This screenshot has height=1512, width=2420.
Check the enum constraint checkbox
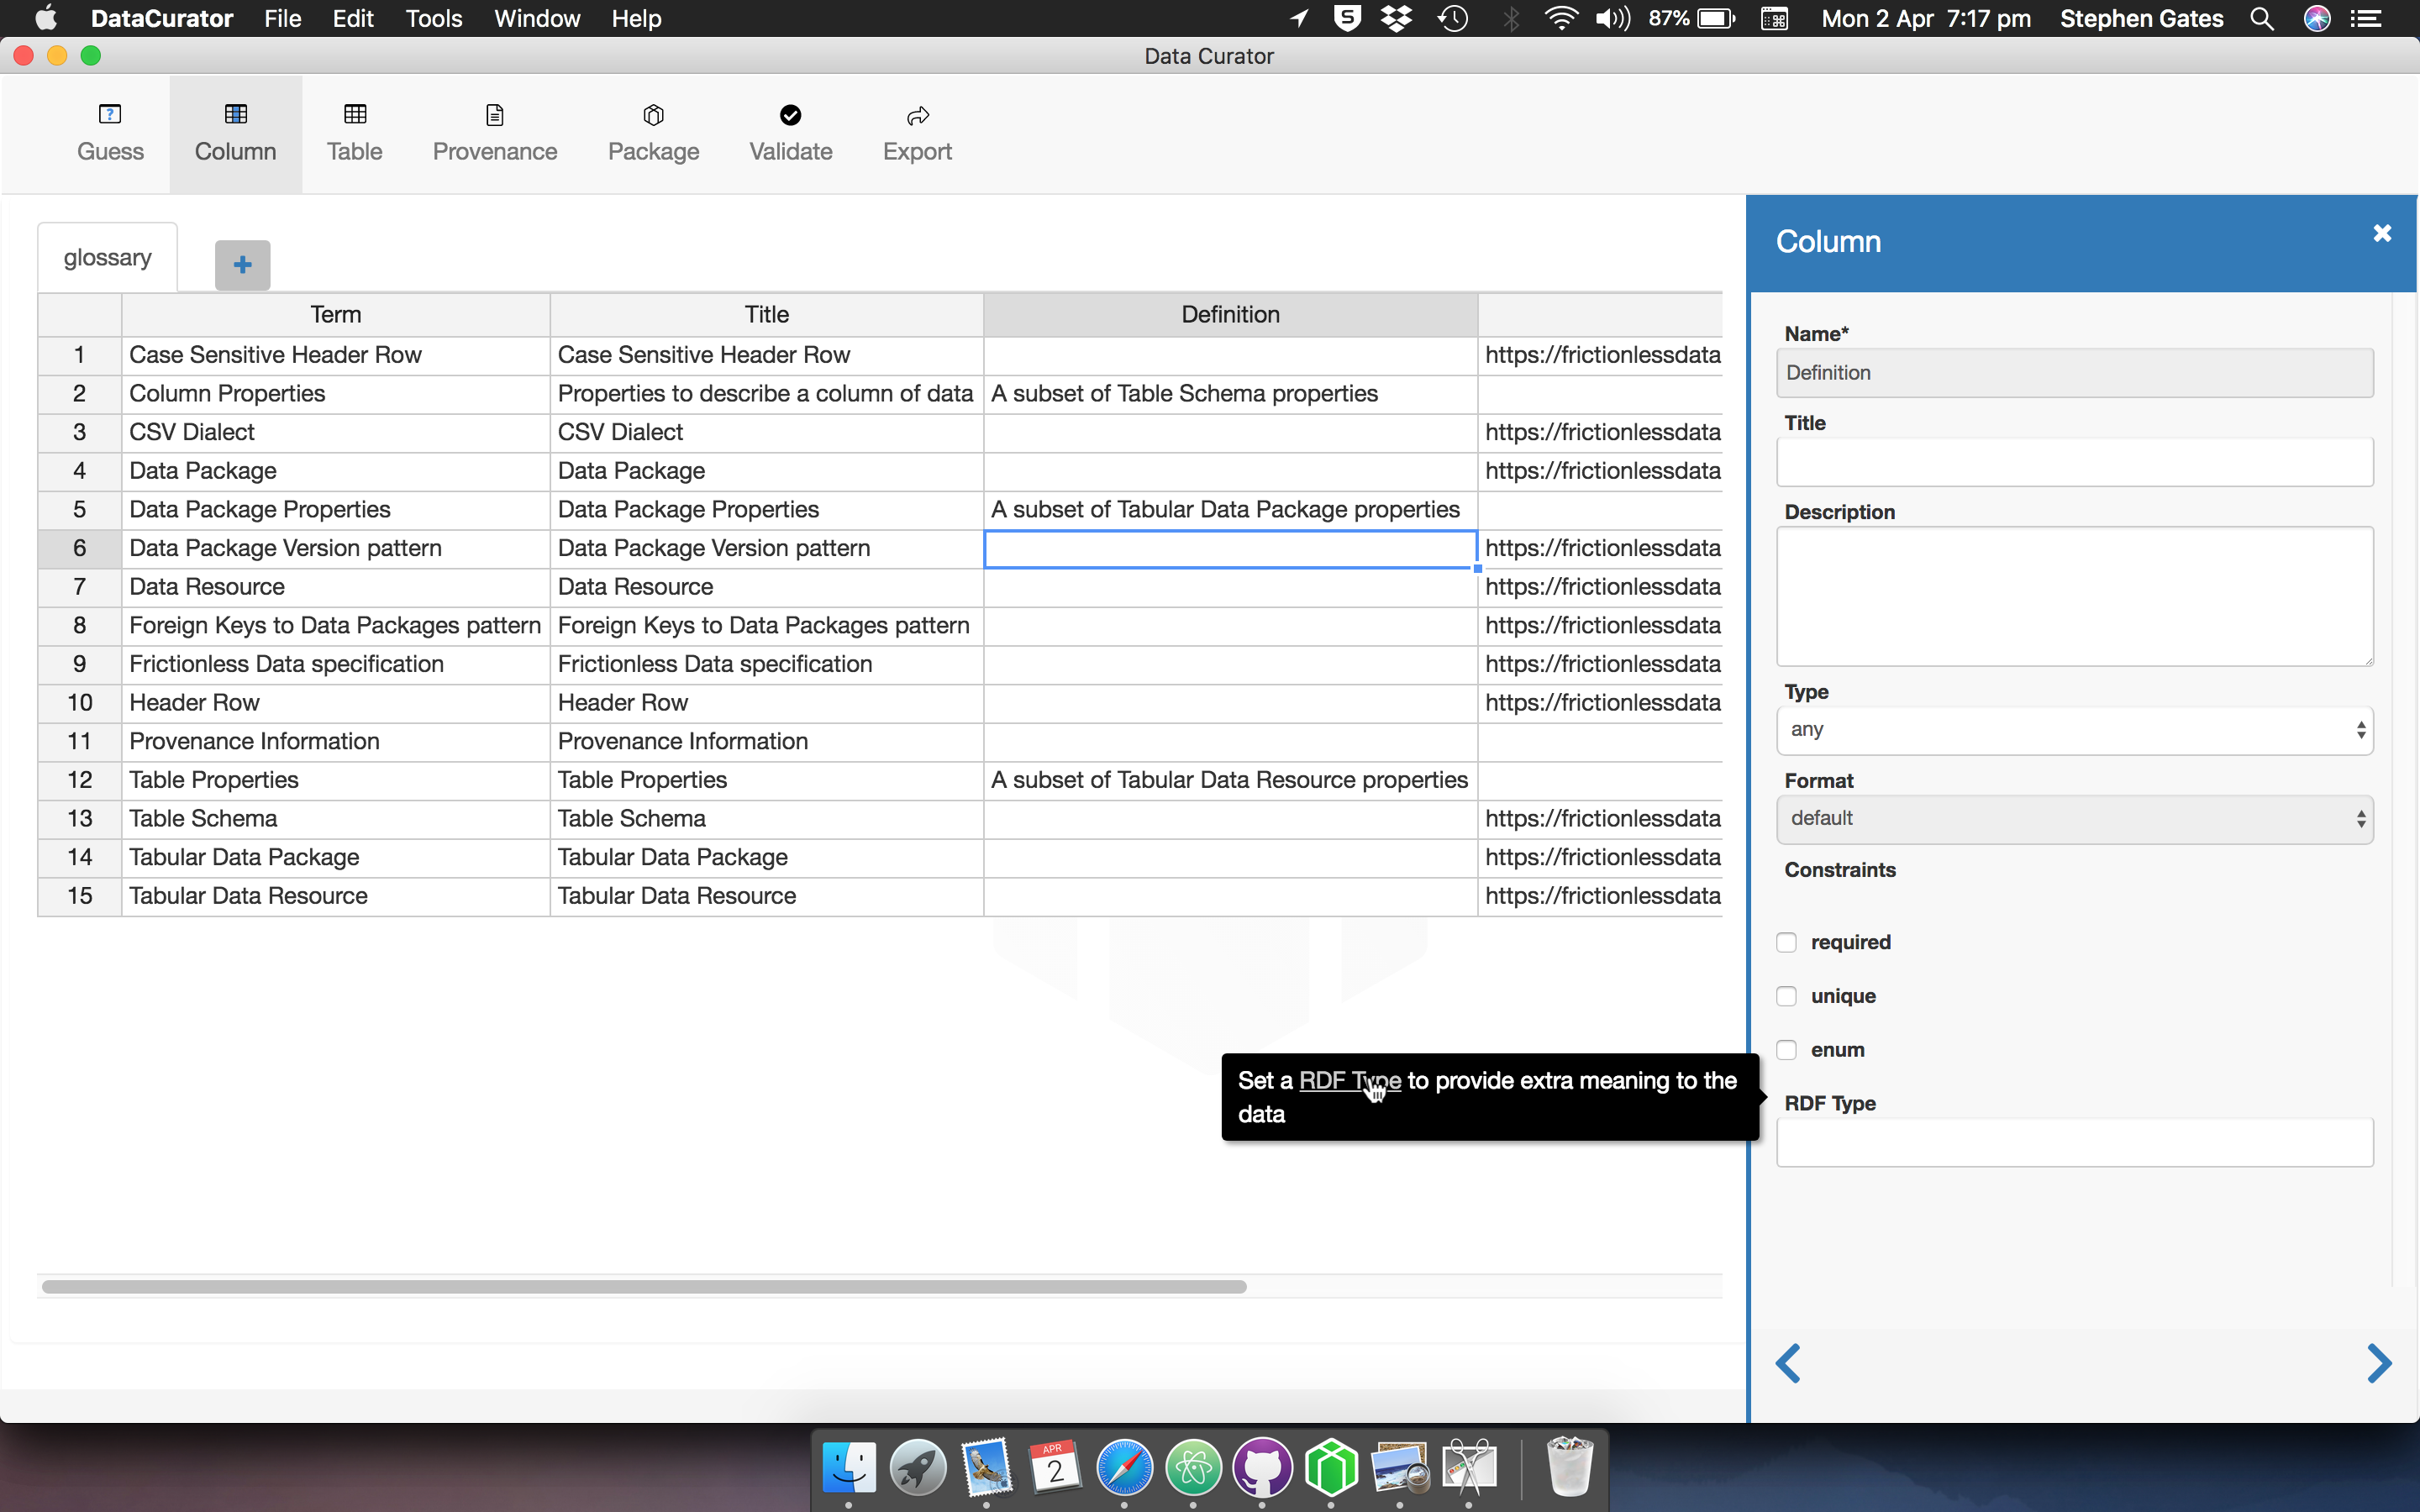coord(1786,1050)
